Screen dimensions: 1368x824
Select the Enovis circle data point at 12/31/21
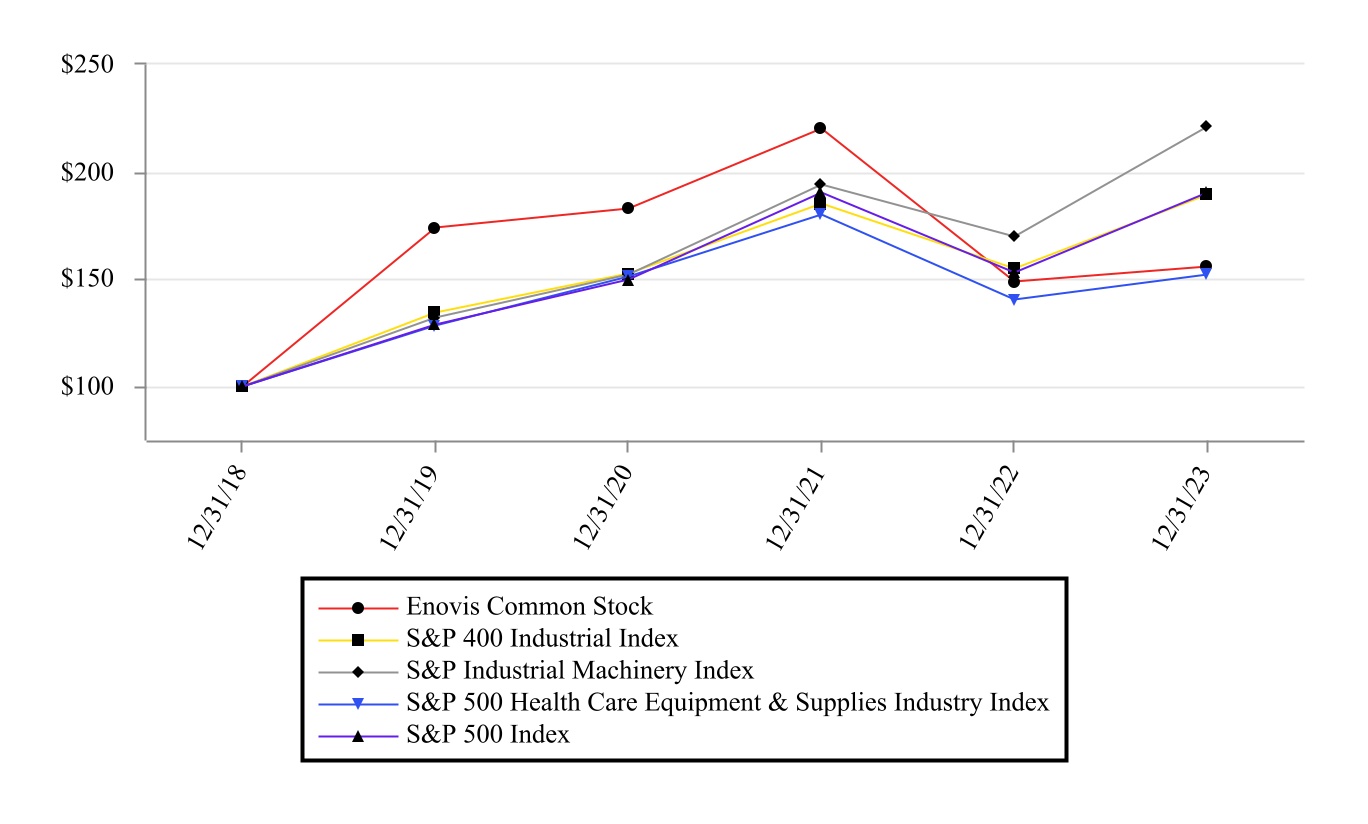tap(820, 128)
